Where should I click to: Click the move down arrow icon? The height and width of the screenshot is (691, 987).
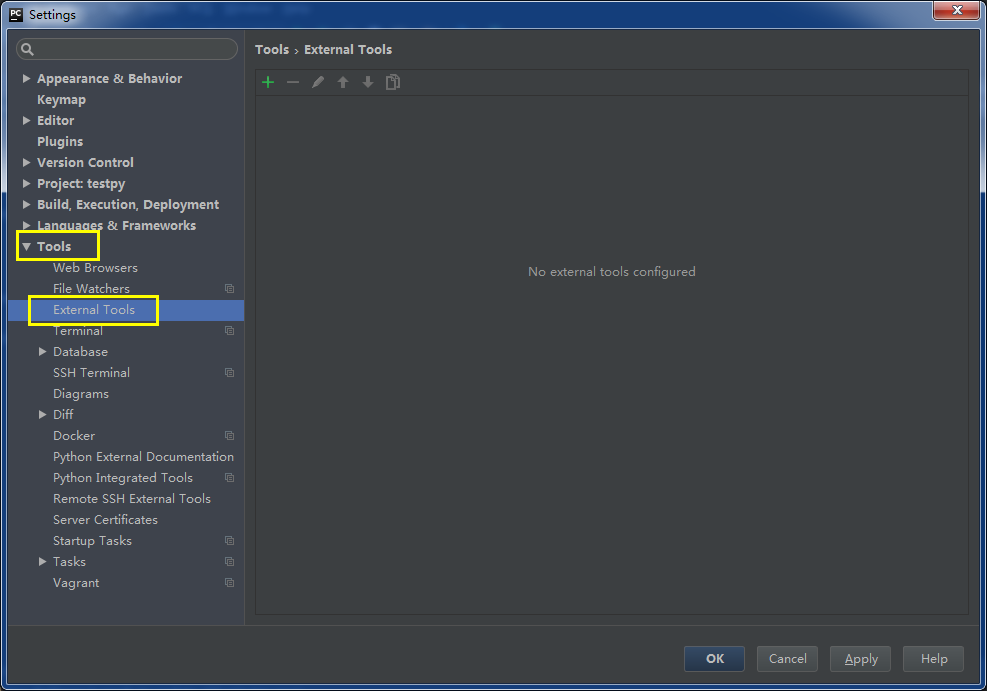click(x=368, y=82)
